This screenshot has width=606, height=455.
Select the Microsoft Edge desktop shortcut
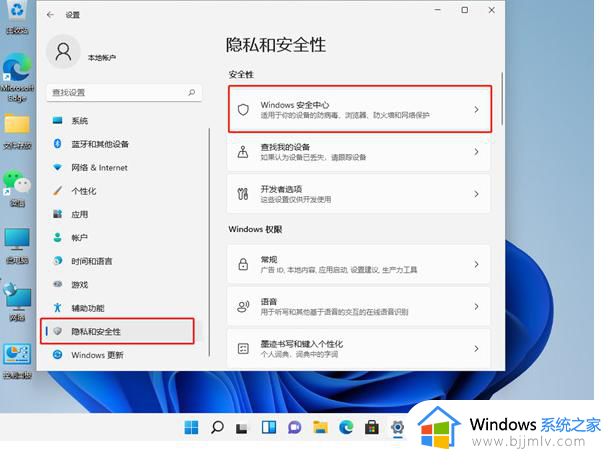[17, 77]
